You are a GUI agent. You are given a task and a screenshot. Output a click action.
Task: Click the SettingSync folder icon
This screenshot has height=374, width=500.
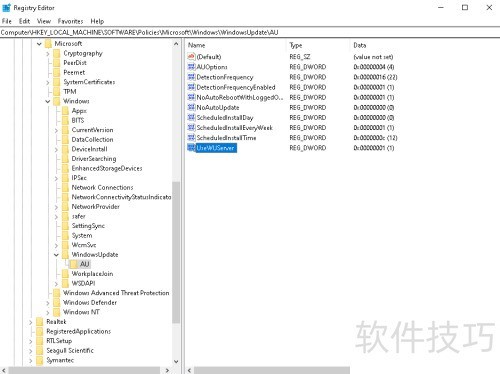pyautogui.click(x=65, y=226)
